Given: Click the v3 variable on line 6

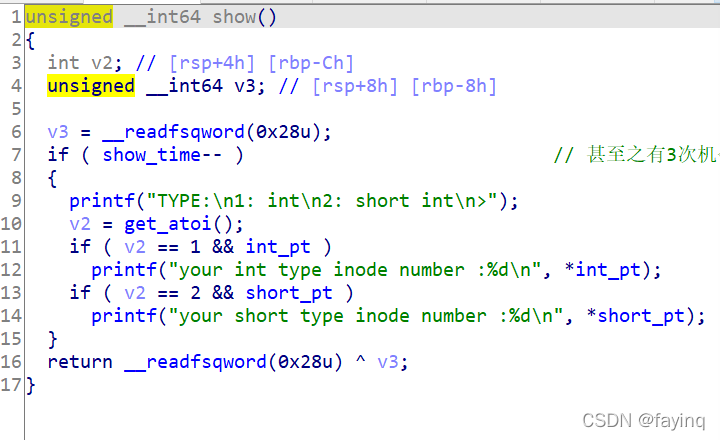Looking at the screenshot, I should click(x=58, y=132).
